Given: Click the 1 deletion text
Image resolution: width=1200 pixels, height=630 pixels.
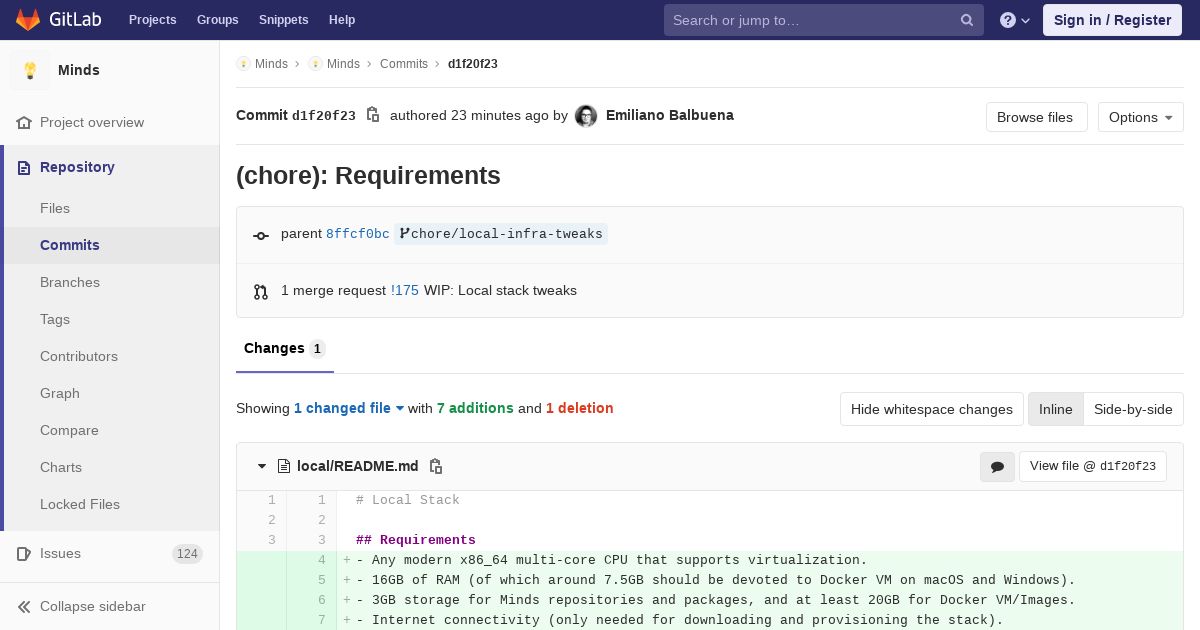Looking at the screenshot, I should (580, 408).
